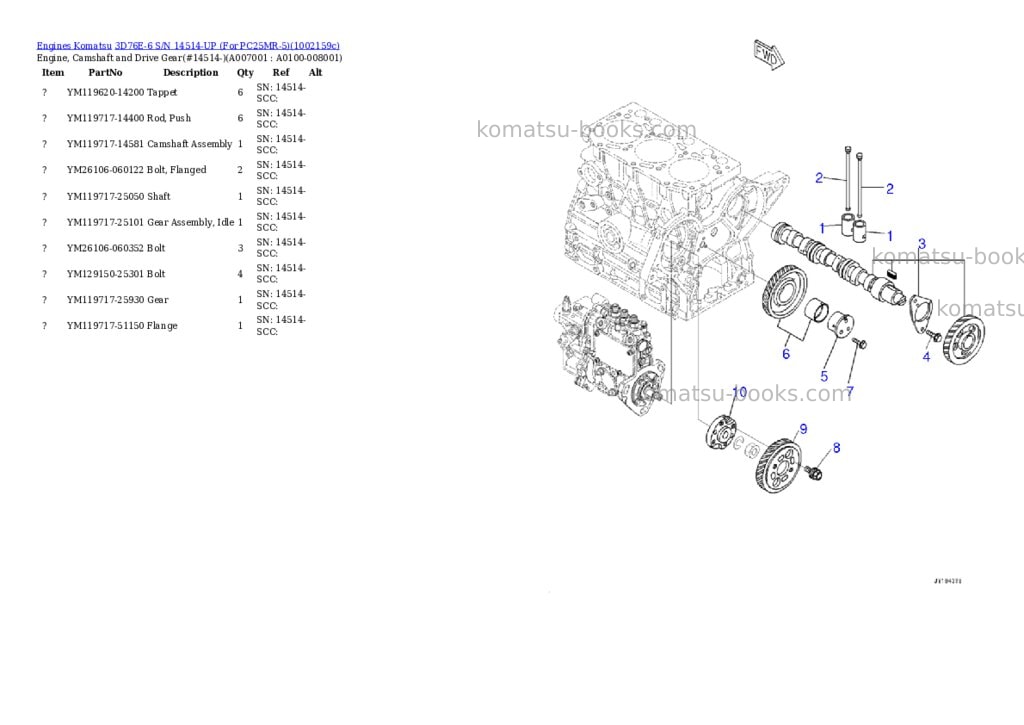Click the "Shaft" description
This screenshot has width=1024, height=725.
(x=159, y=197)
